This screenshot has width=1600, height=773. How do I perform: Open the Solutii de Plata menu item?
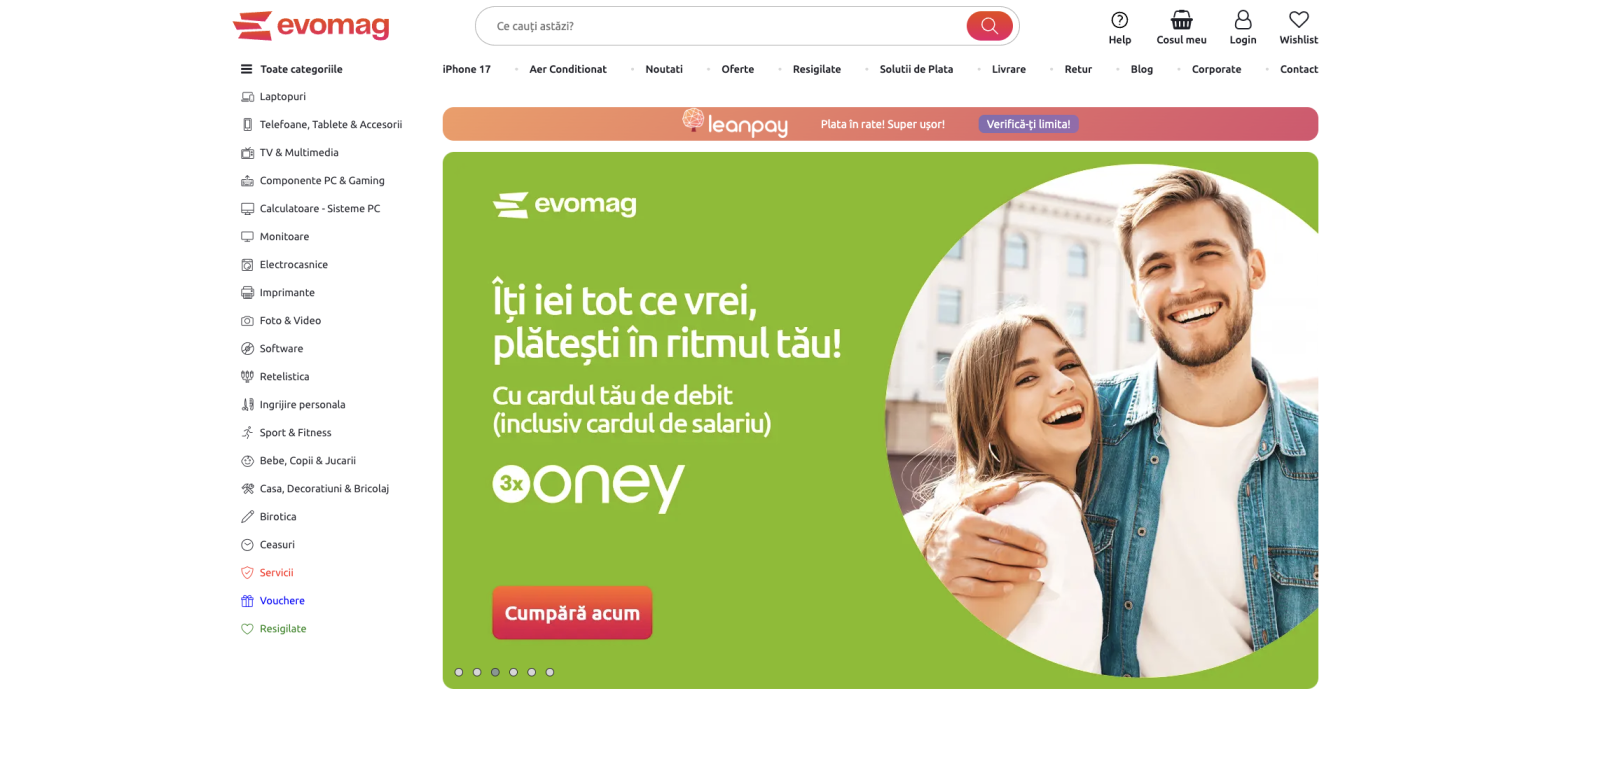(x=916, y=69)
